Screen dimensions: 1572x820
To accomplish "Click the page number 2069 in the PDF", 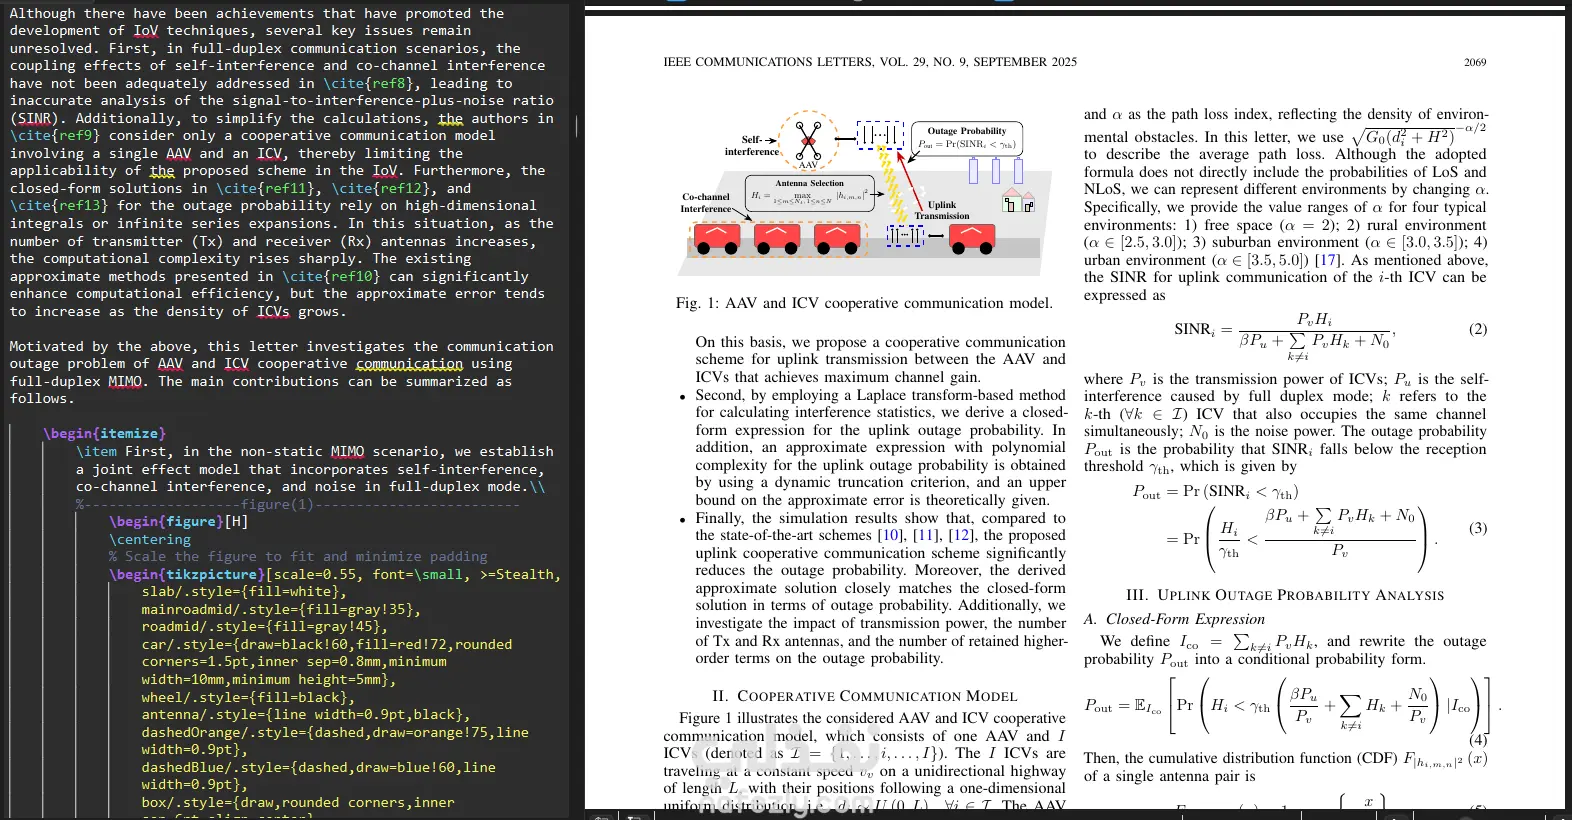I will click(1475, 62).
